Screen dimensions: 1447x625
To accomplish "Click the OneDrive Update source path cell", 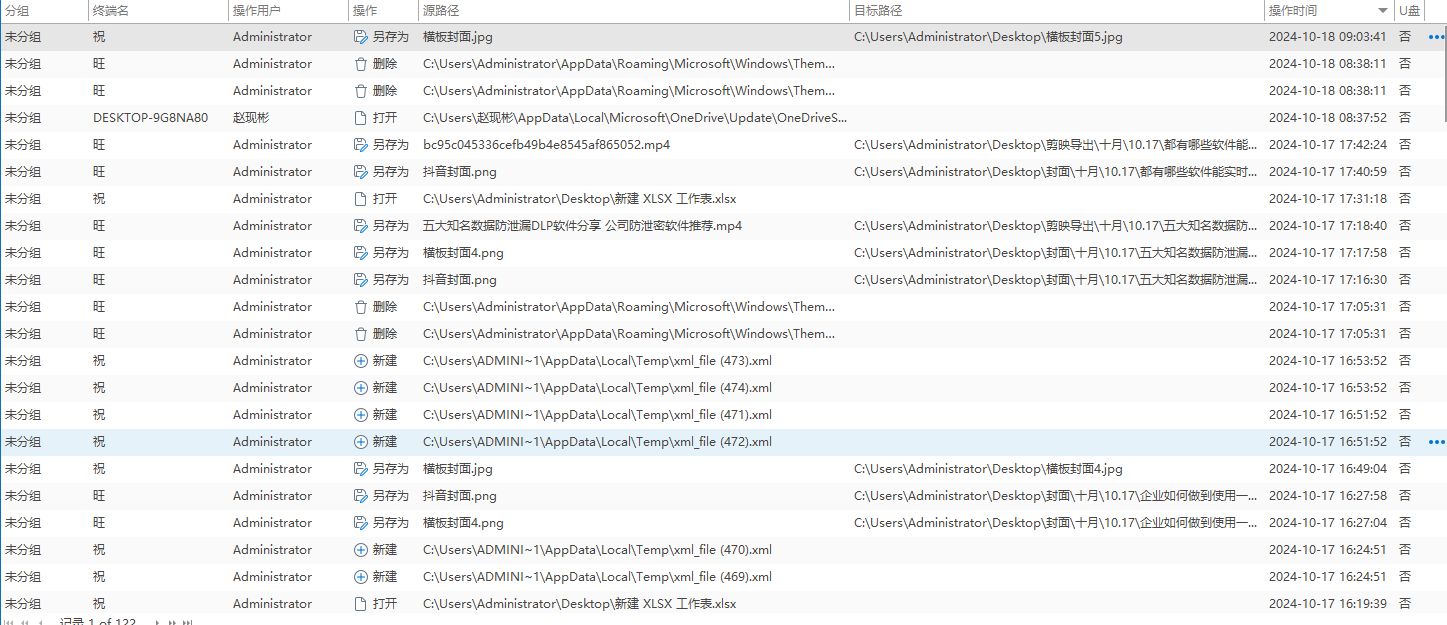I will pyautogui.click(x=635, y=118).
